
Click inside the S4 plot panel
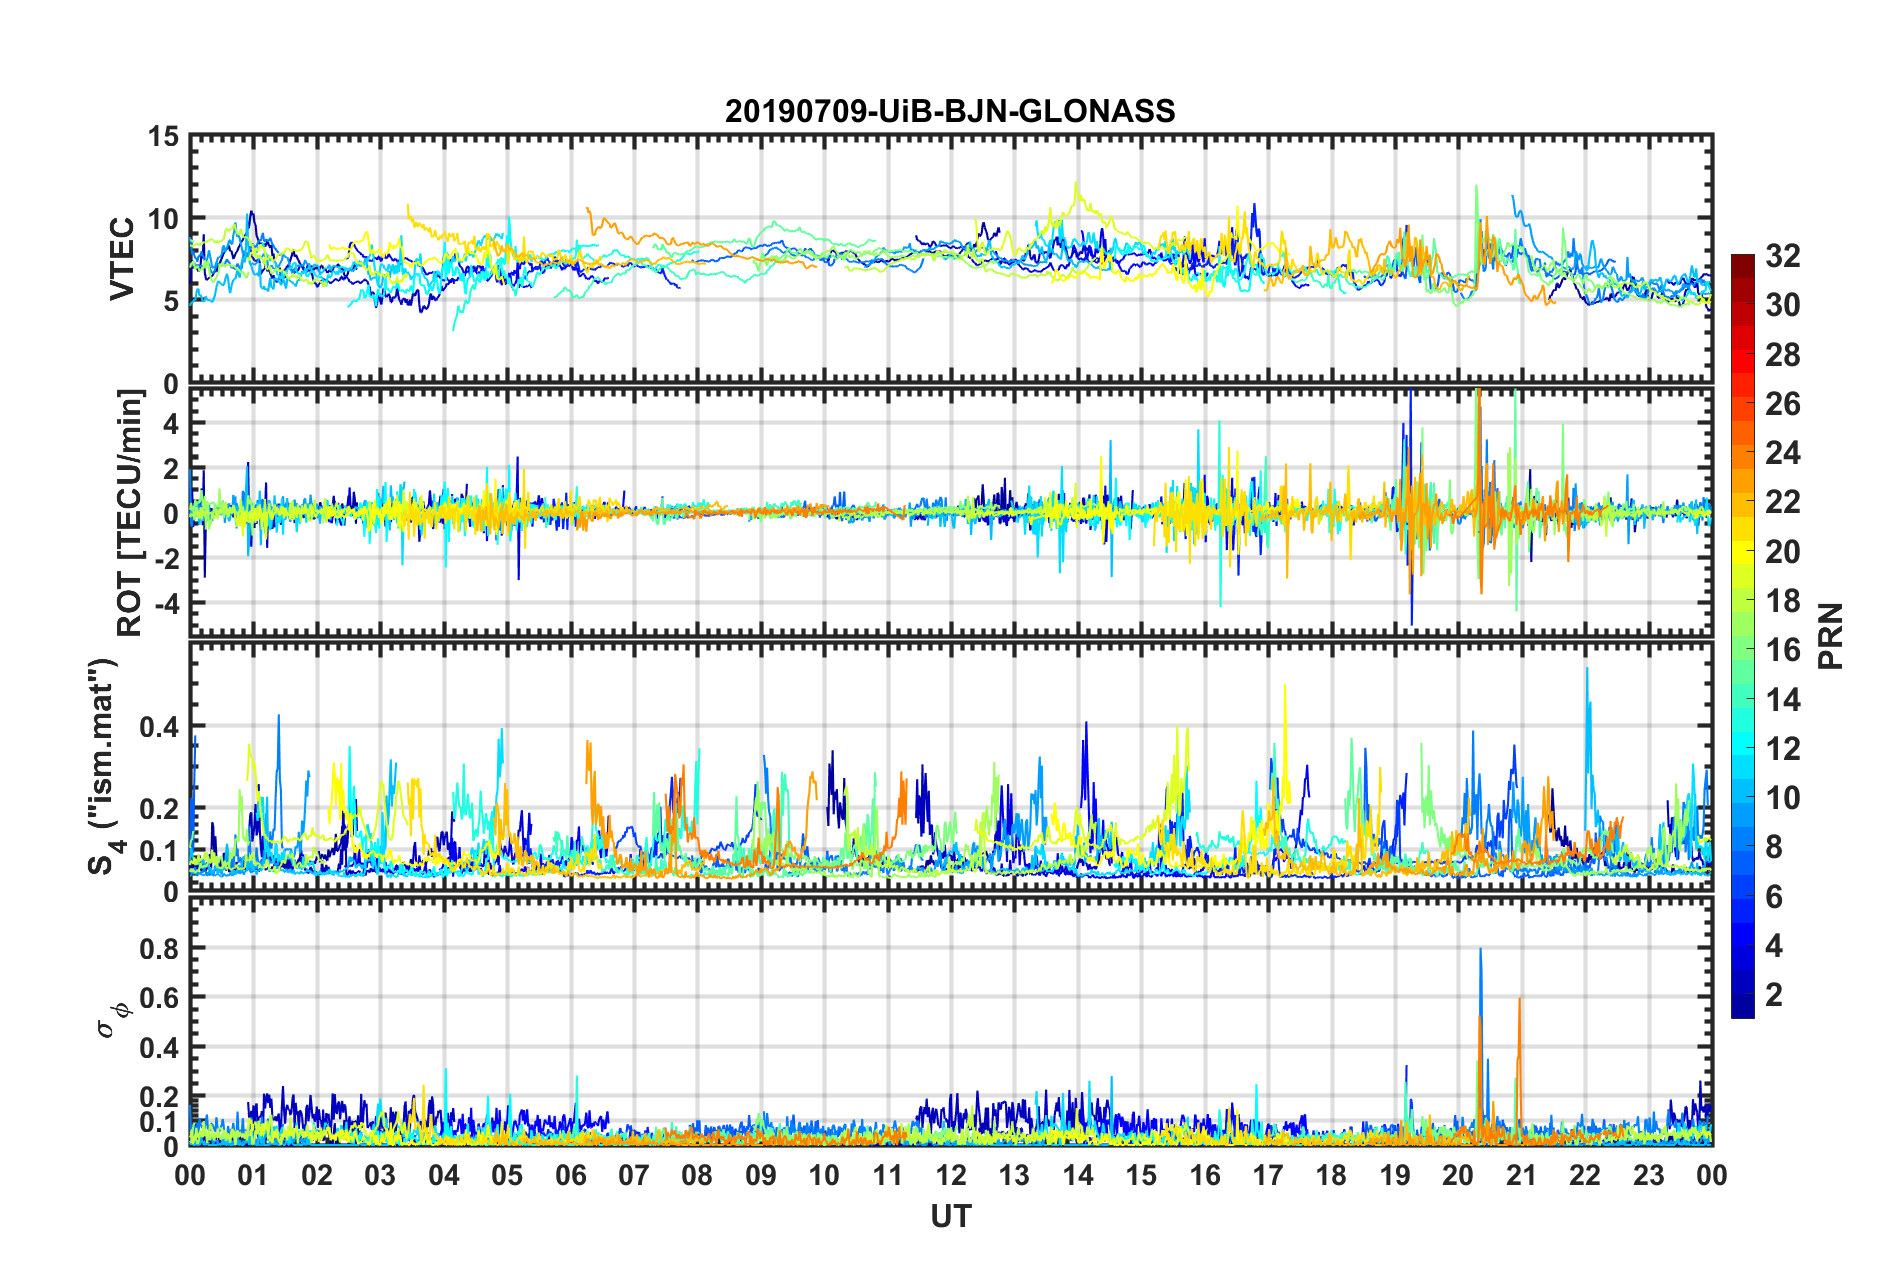pyautogui.click(x=951, y=766)
